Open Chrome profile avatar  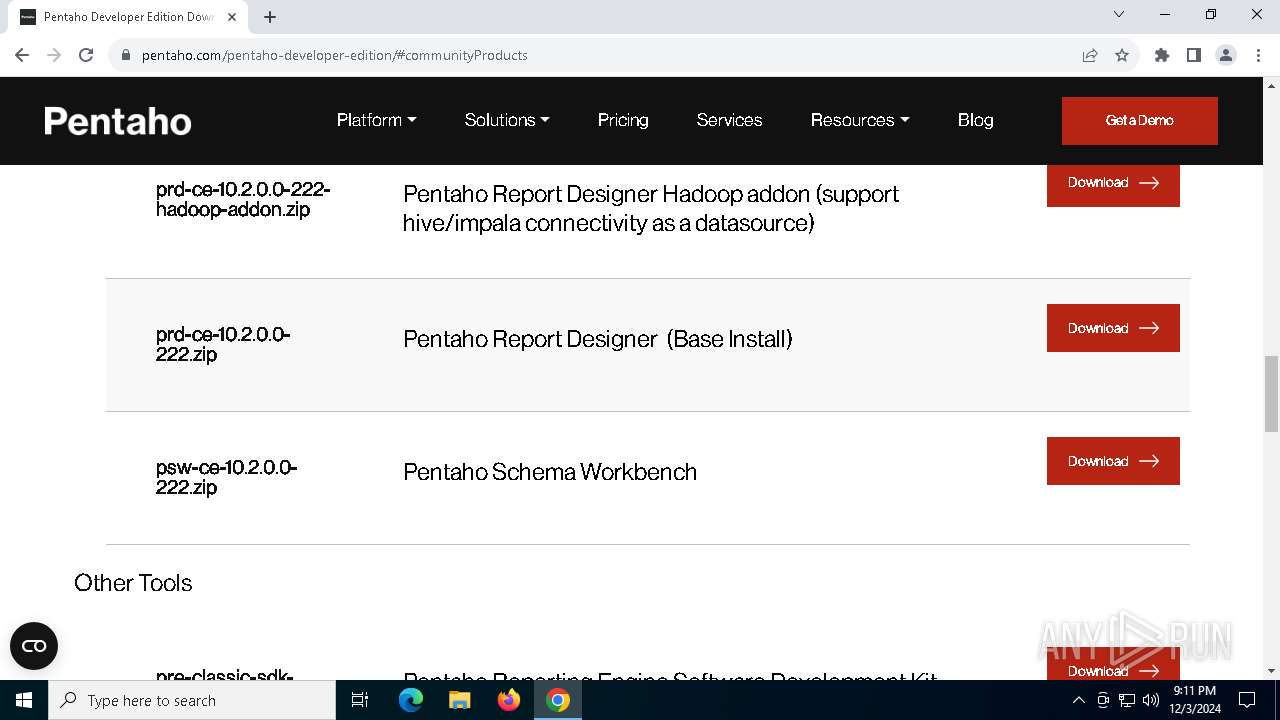[1226, 55]
